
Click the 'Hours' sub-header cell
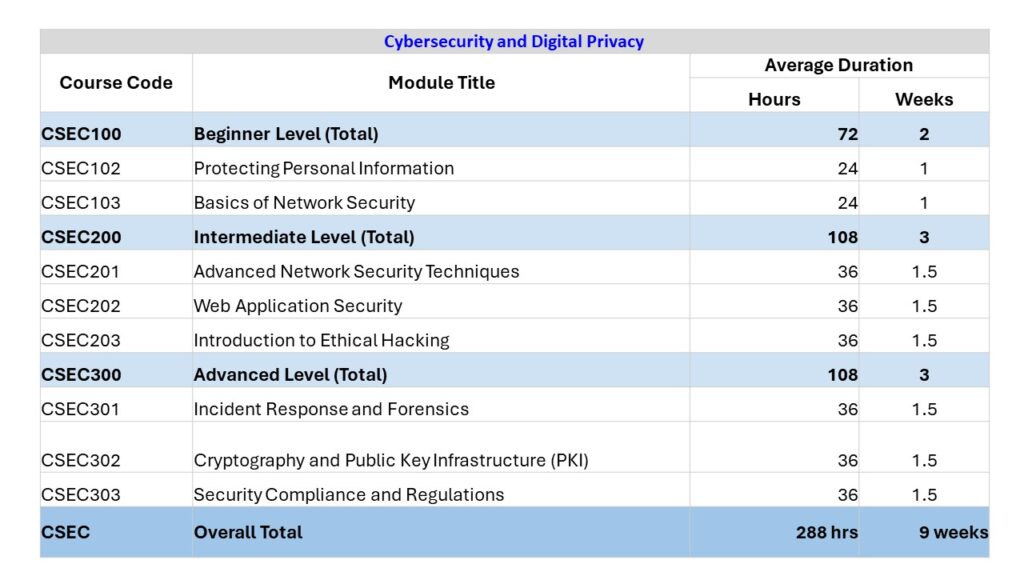pos(774,99)
